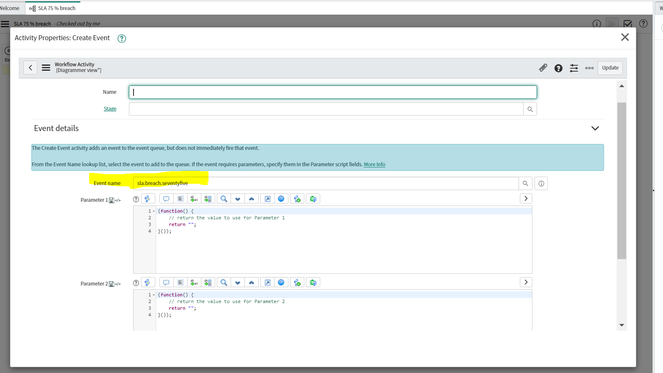Toggle full screen for Parameter 1 editor
Screen dimensions: 663x373
click(x=268, y=199)
